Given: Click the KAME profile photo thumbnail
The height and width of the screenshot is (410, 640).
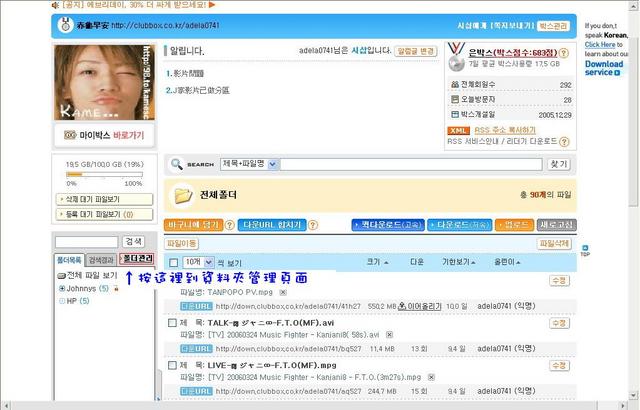Looking at the screenshot, I should 104,82.
